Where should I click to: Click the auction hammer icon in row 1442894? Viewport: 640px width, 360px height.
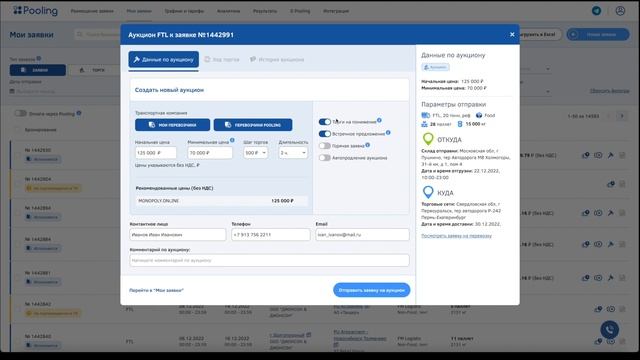pos(611,213)
